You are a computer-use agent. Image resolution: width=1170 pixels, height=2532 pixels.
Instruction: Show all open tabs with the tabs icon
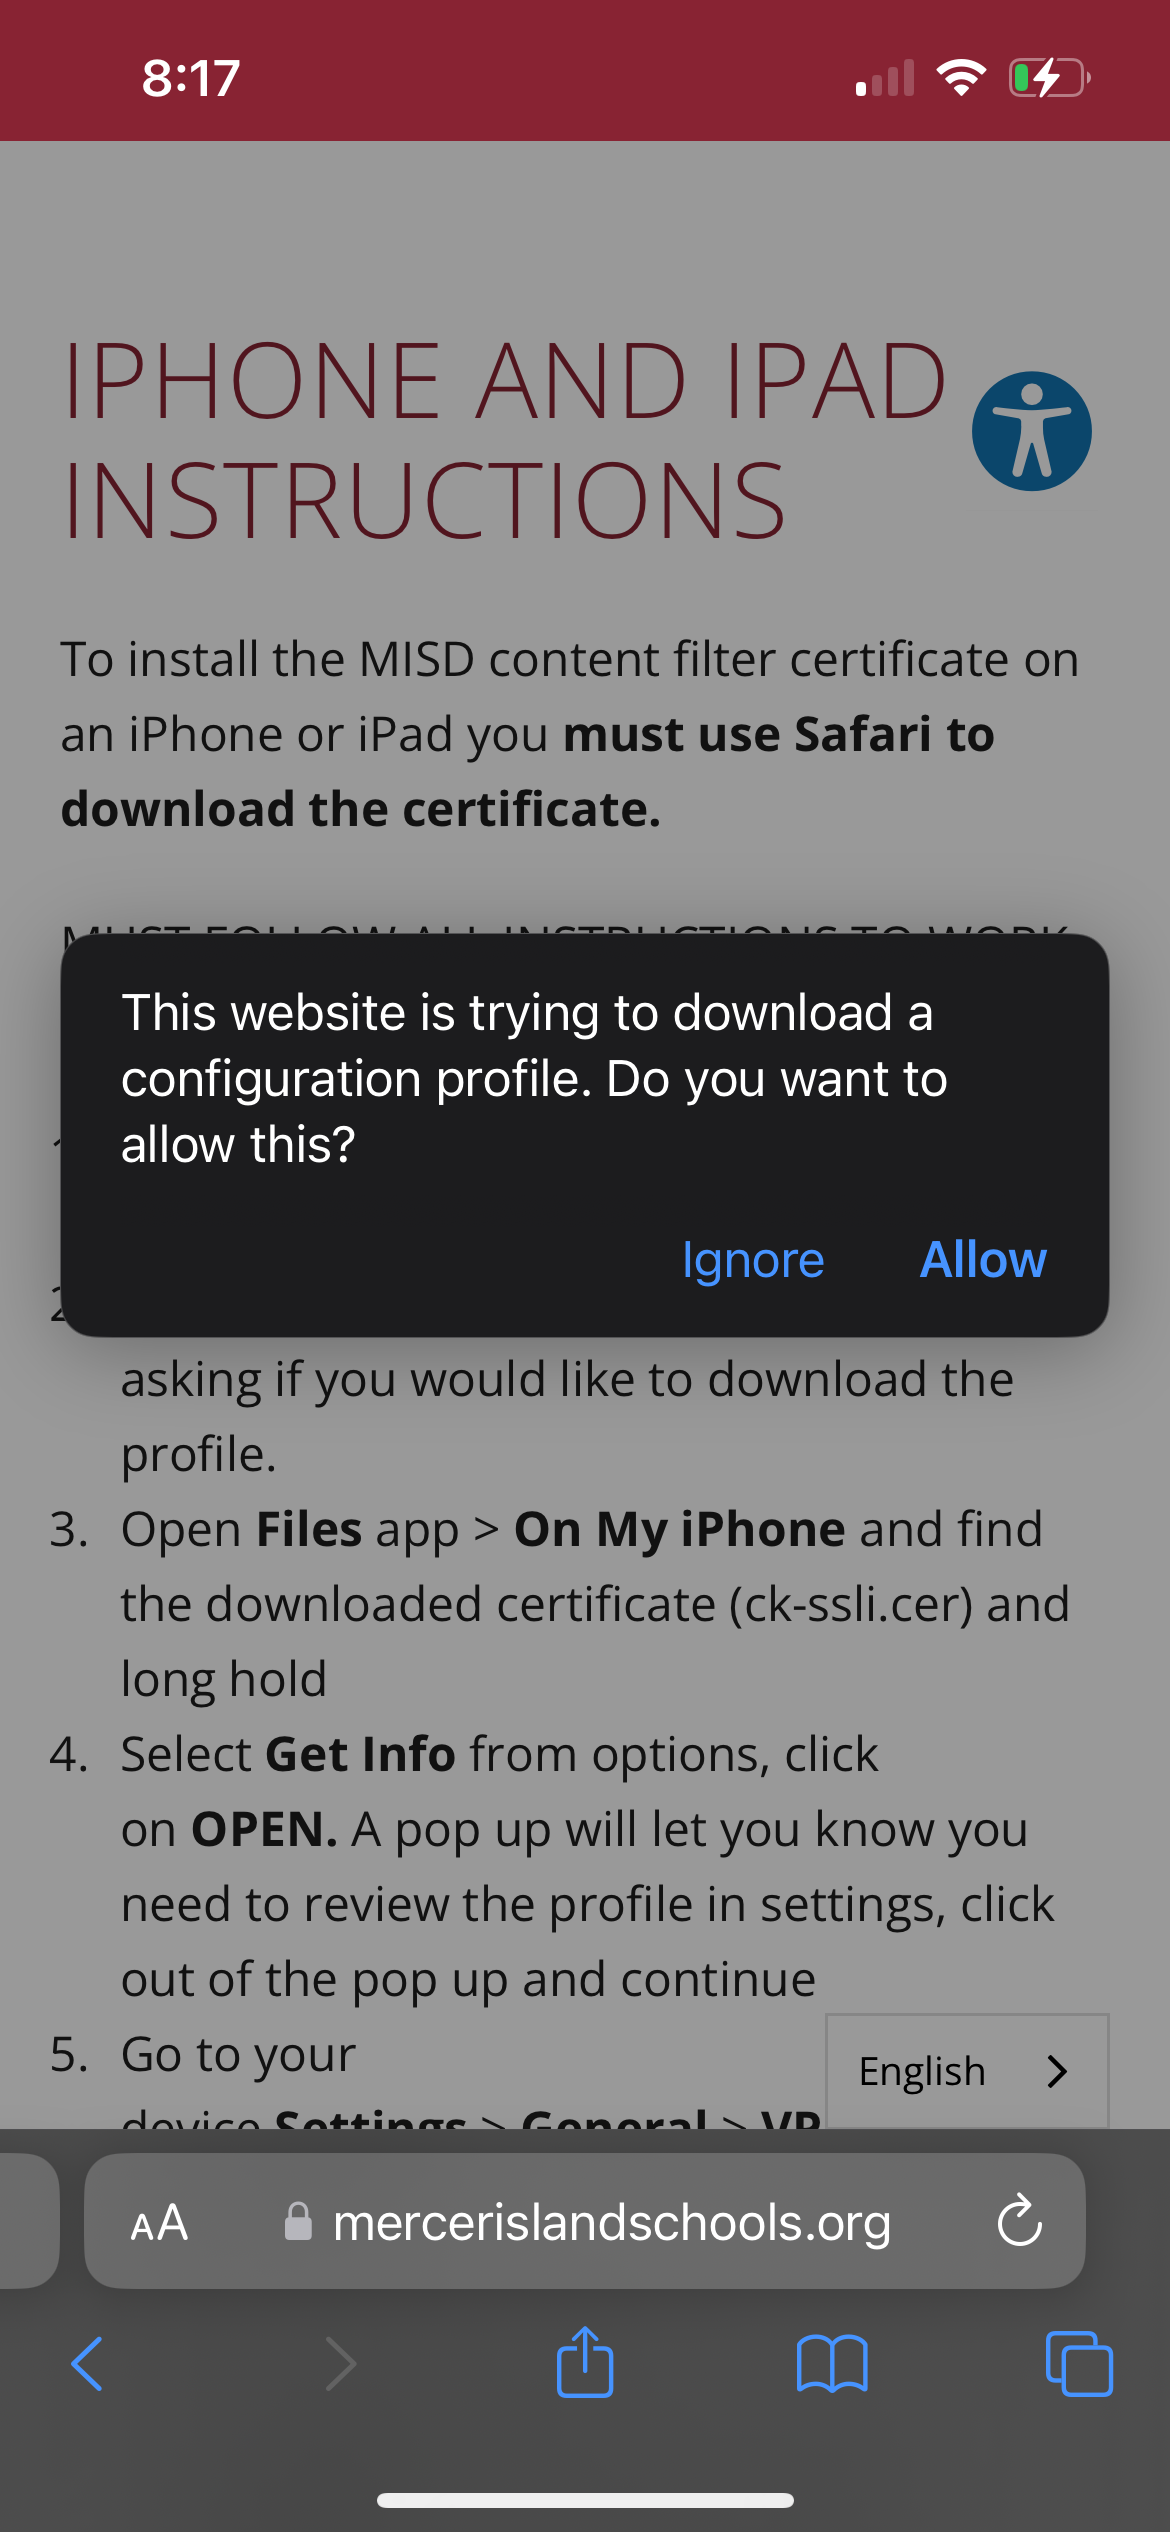(x=1078, y=2364)
